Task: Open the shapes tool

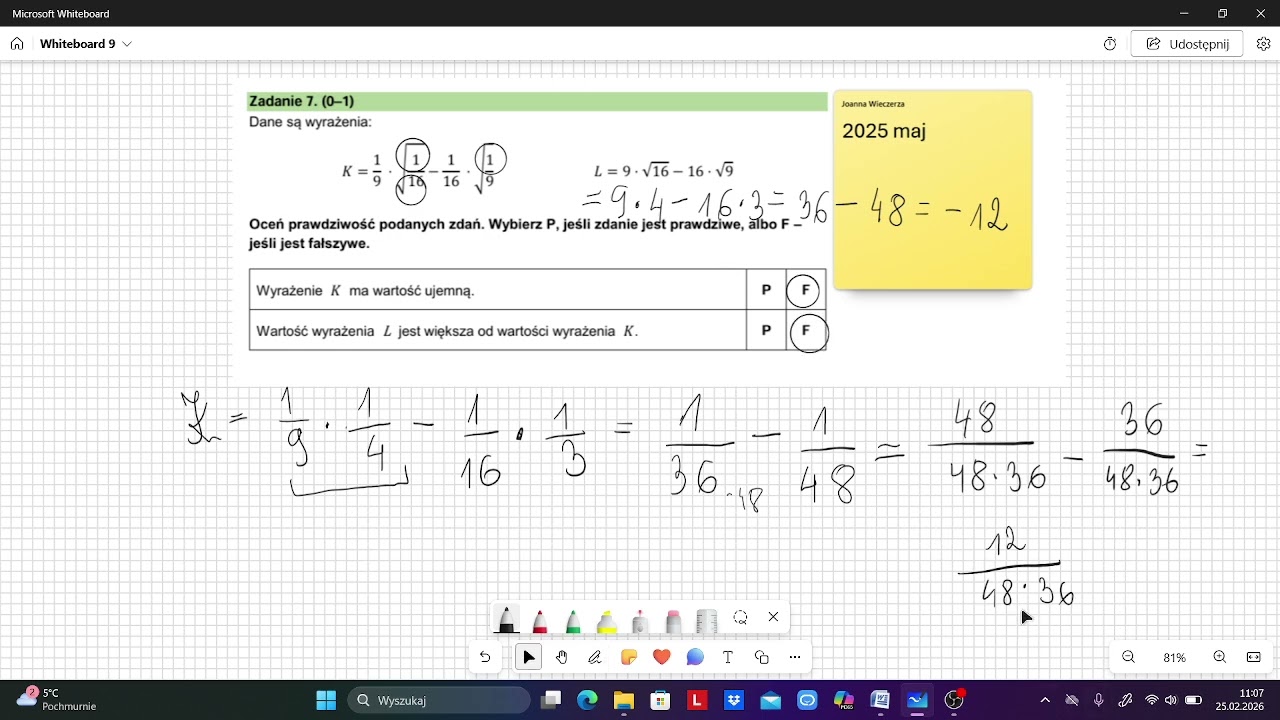Action: (x=761, y=657)
